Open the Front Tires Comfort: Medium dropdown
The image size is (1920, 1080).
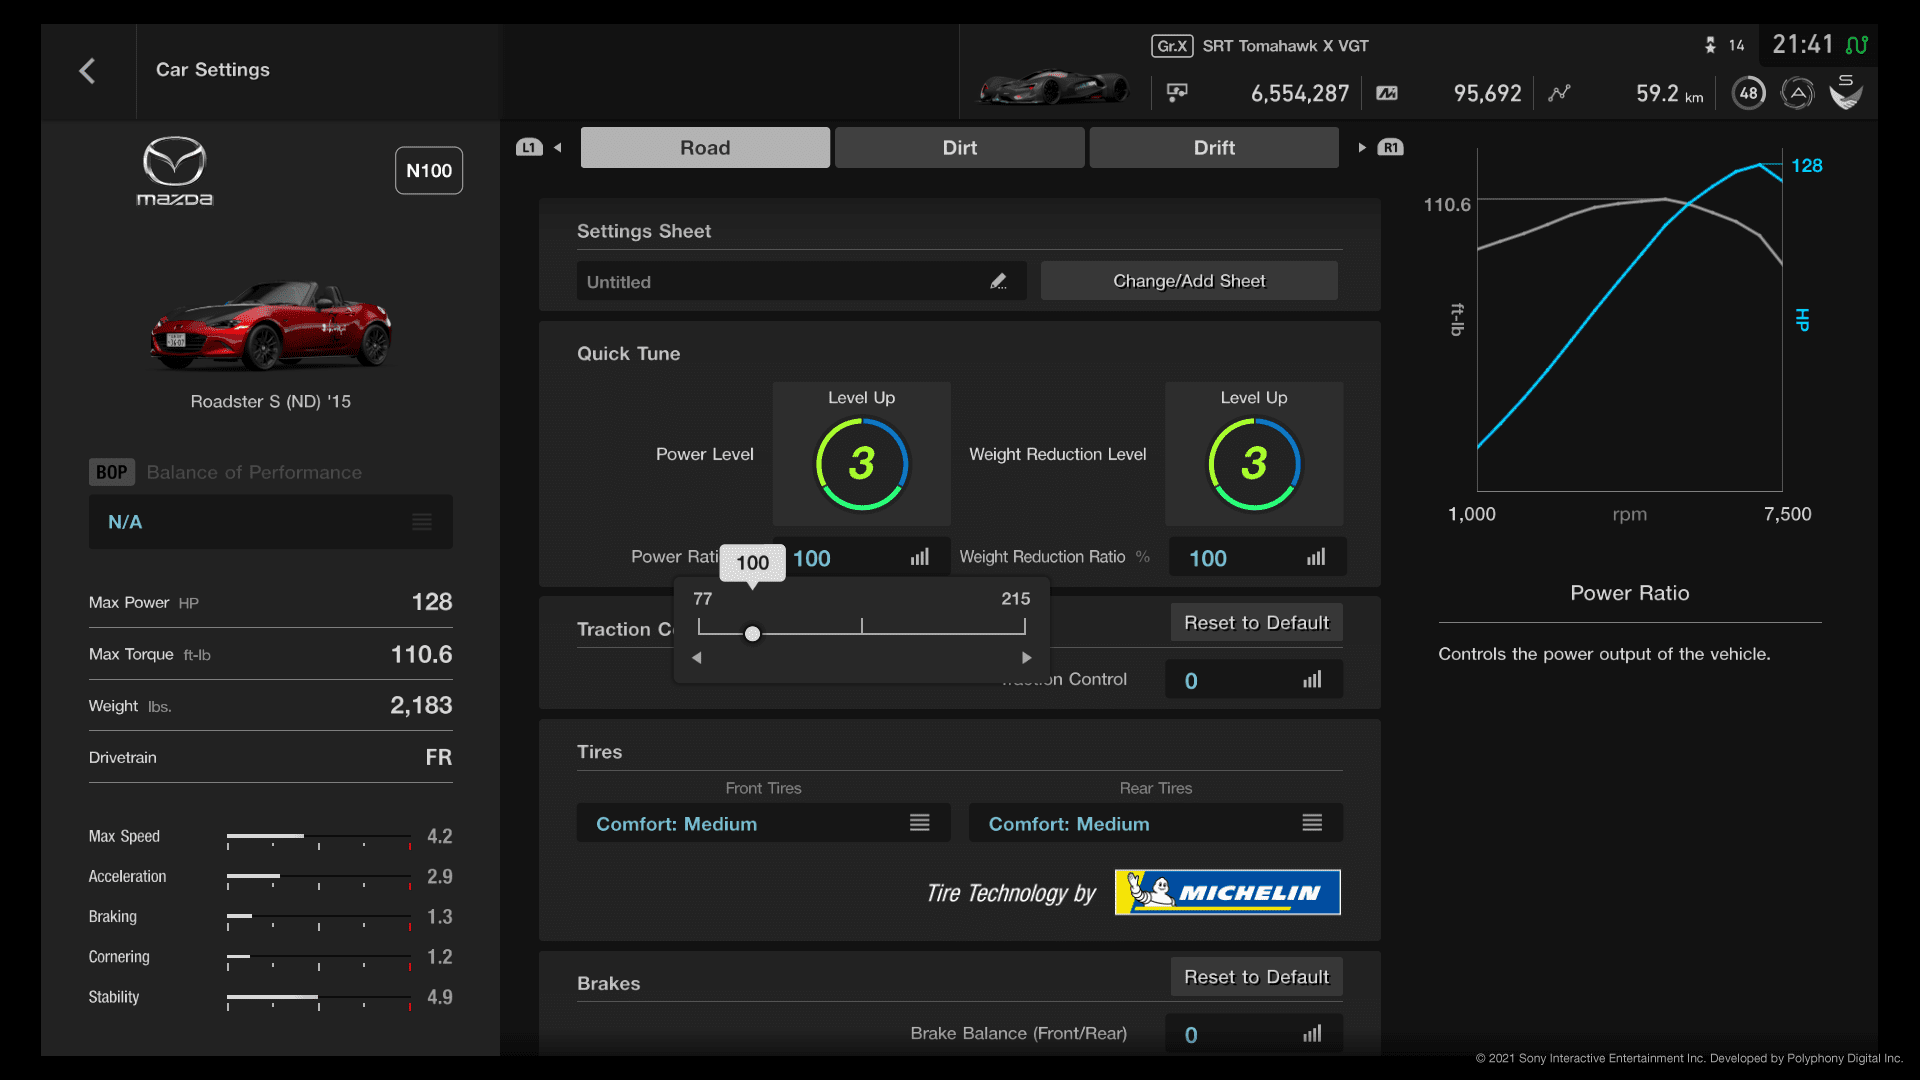point(764,823)
